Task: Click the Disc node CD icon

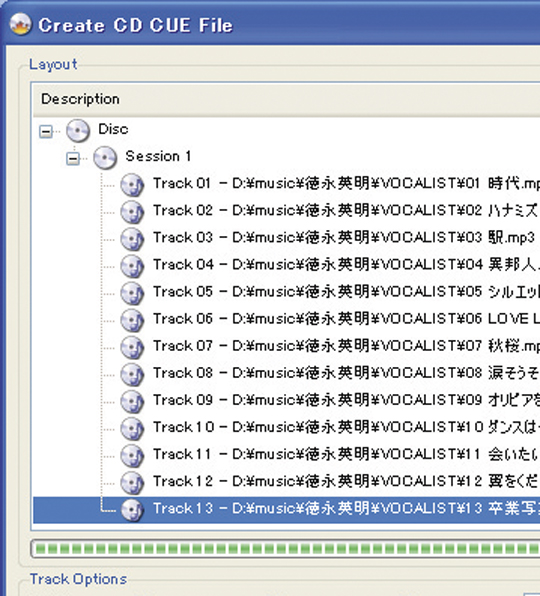Action: [x=78, y=130]
